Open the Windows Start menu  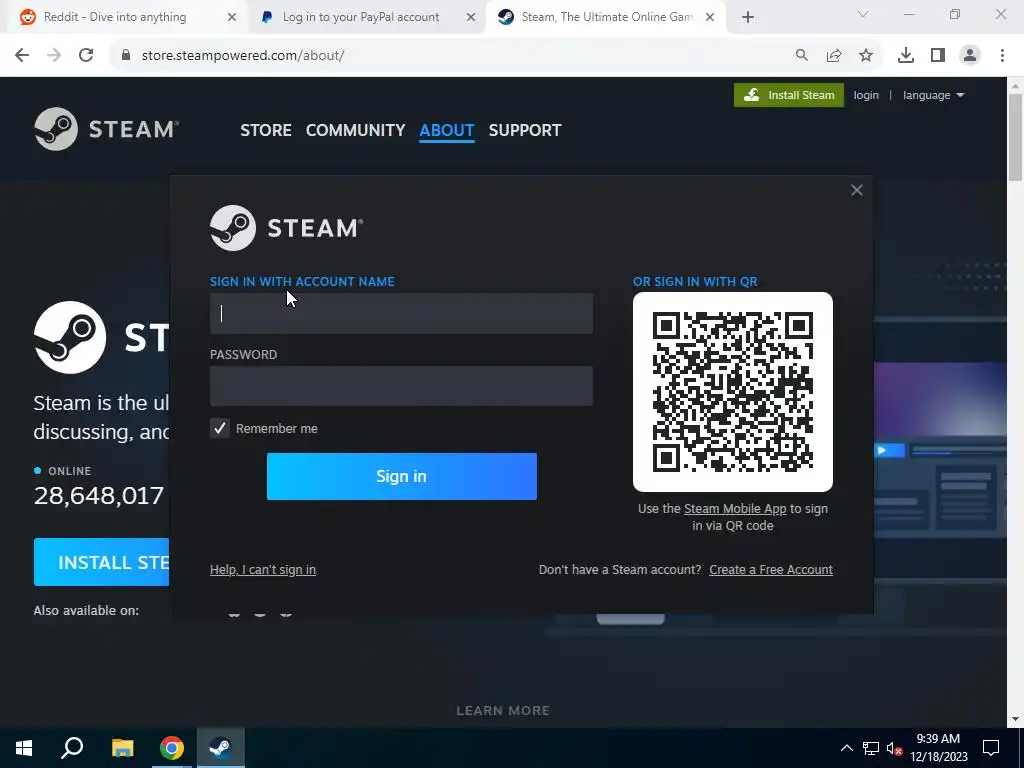tap(24, 748)
